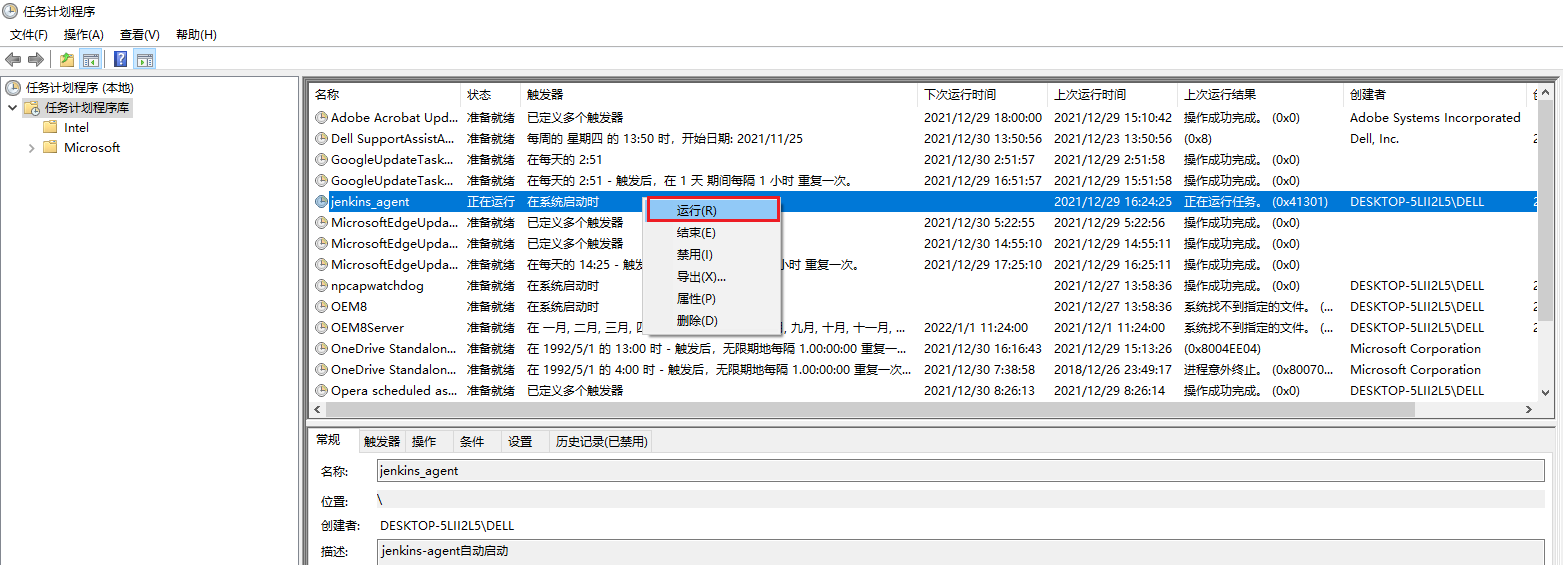Click the 正在运行 status of jenkins_agent
Image resolution: width=1563 pixels, height=565 pixels.
491,202
